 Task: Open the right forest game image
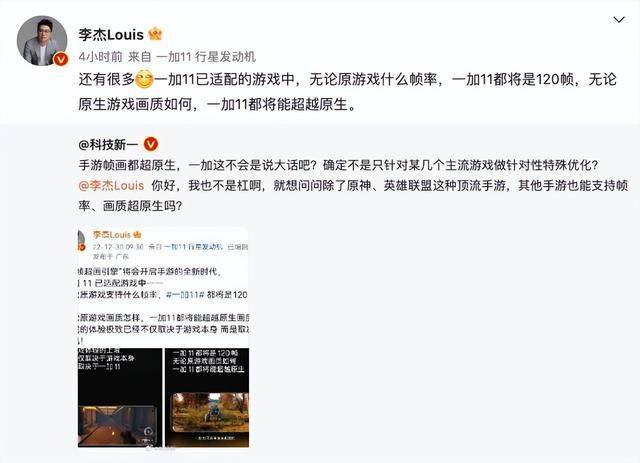click(x=207, y=397)
